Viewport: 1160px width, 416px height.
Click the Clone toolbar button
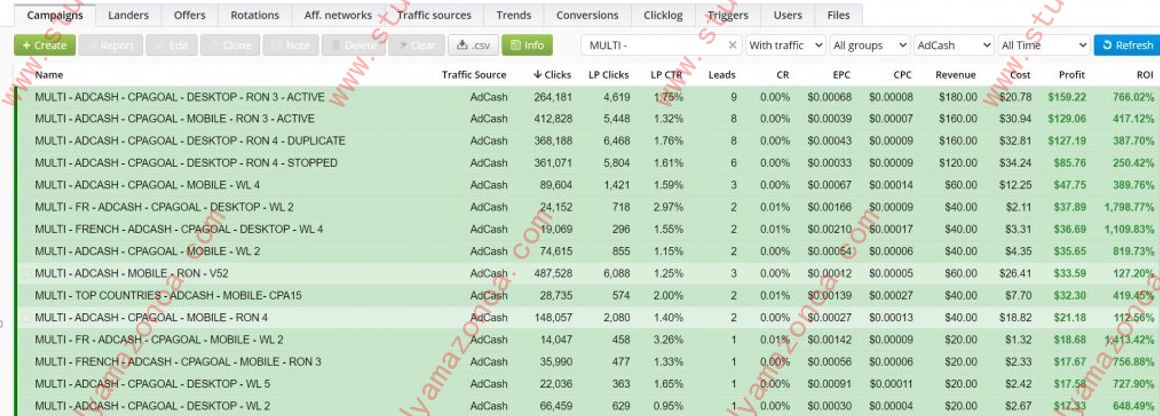pos(230,45)
